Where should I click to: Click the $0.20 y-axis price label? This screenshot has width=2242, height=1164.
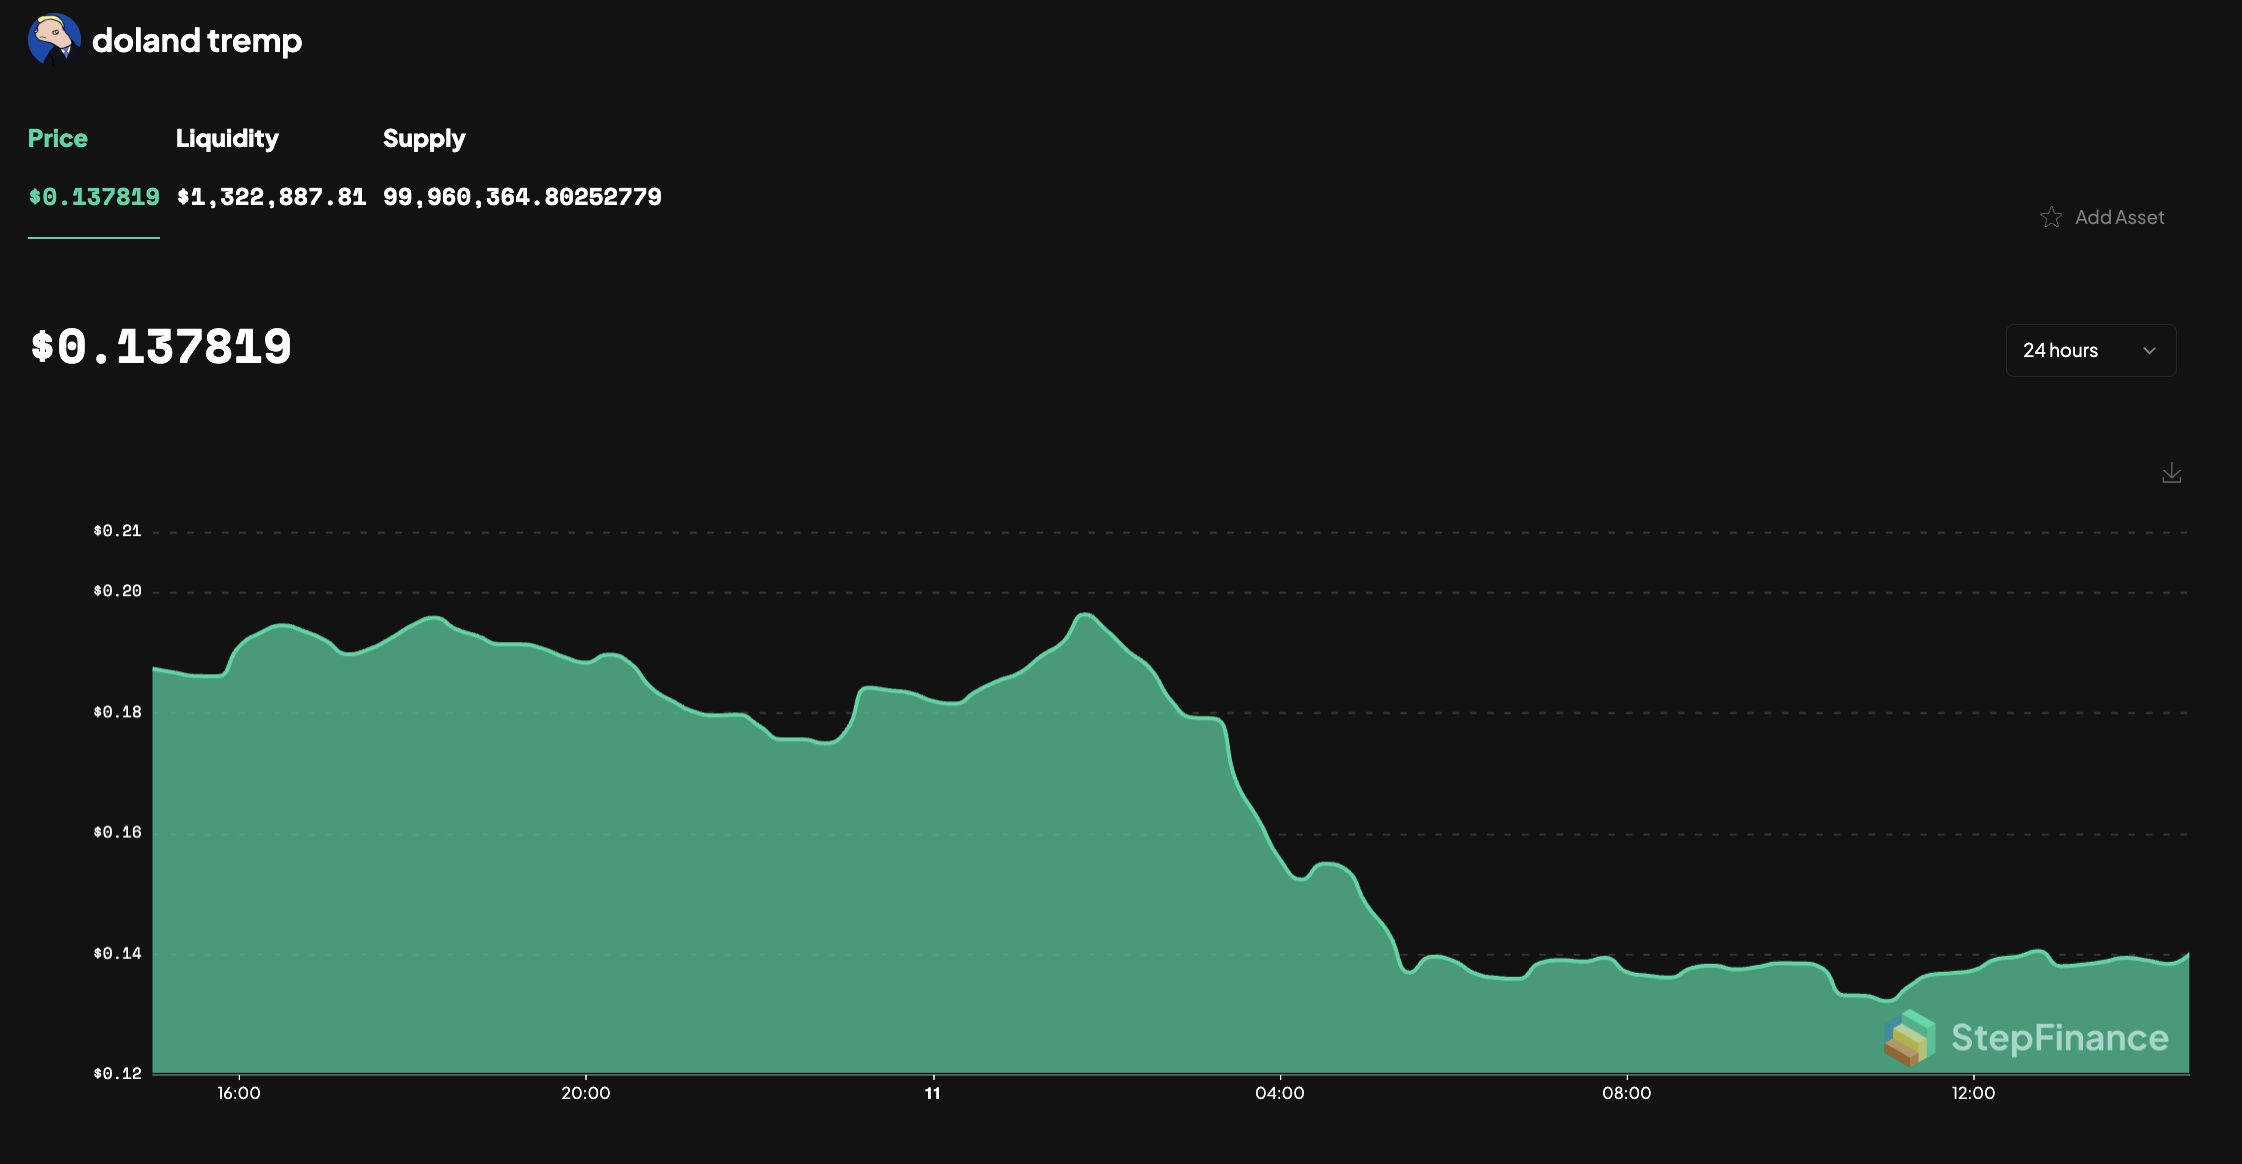coord(117,591)
